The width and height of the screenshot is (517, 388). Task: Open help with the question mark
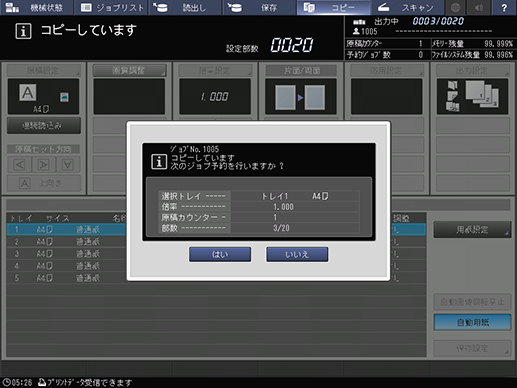504,7
